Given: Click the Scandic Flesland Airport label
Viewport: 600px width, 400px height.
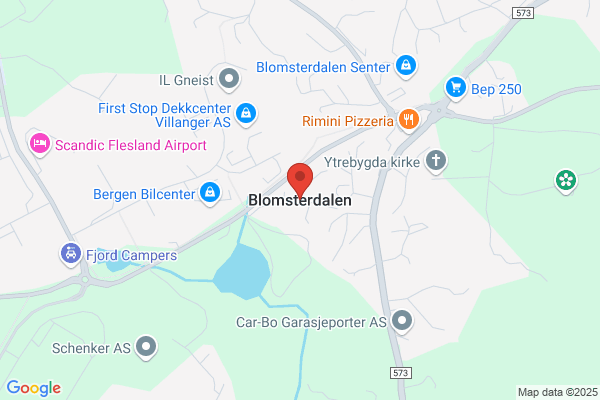Looking at the screenshot, I should click(131, 145).
